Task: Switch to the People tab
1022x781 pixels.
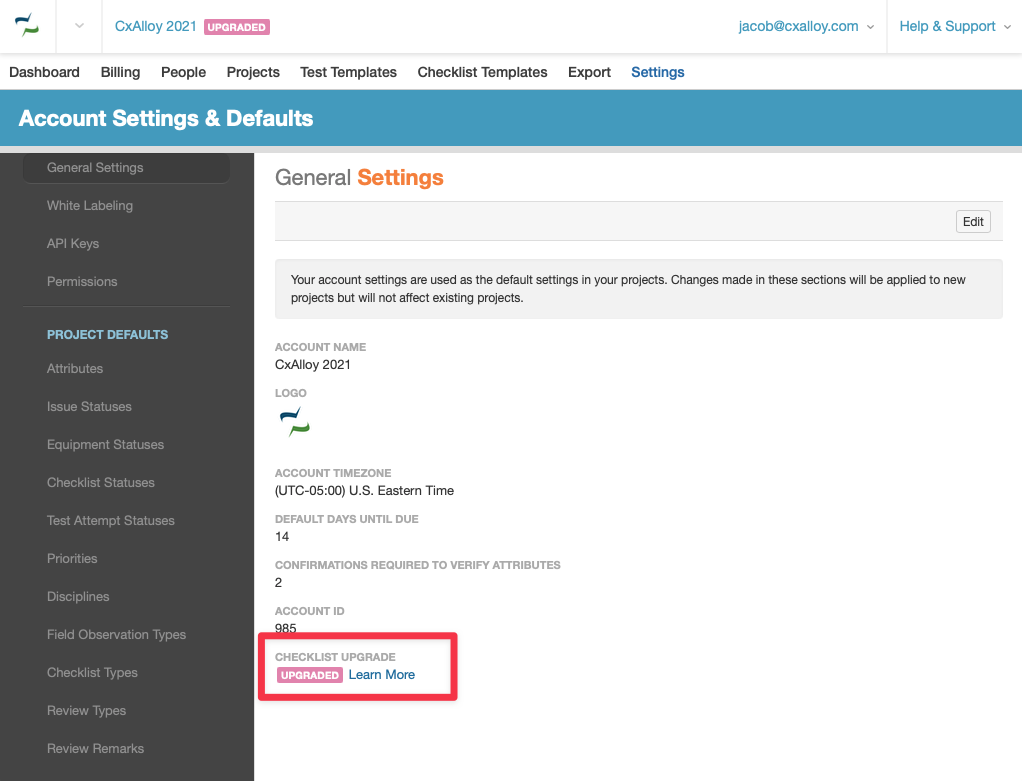Action: pyautogui.click(x=183, y=72)
